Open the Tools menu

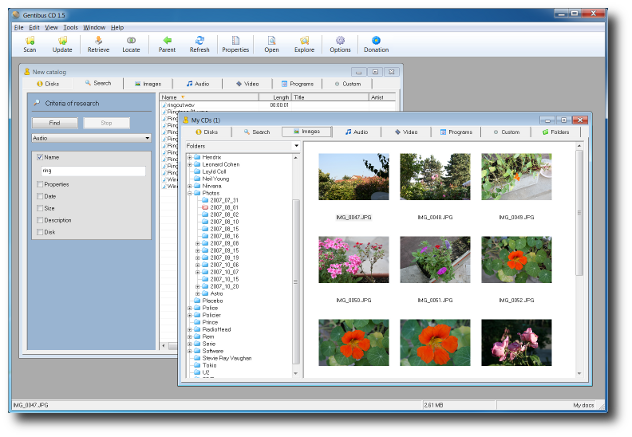(71, 27)
